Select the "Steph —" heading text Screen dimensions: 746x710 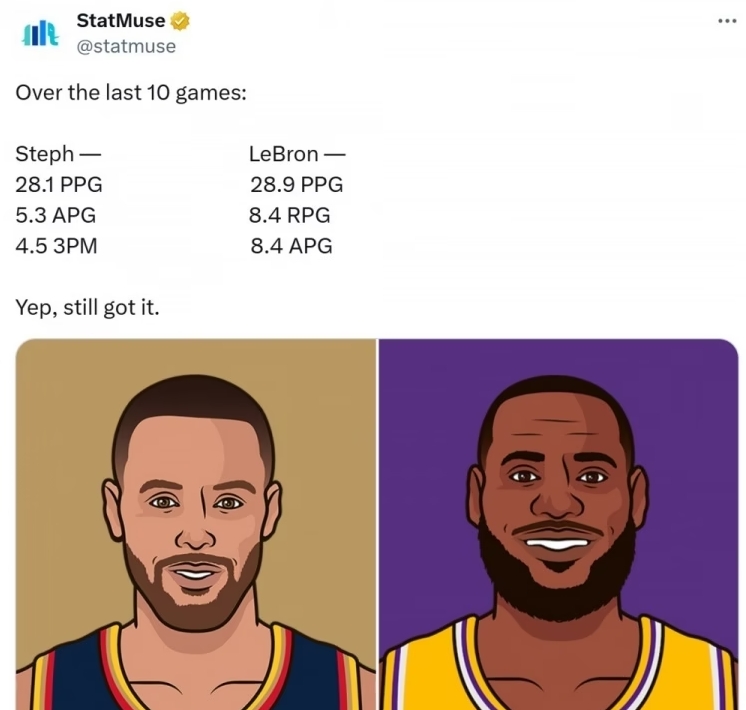tap(58, 154)
